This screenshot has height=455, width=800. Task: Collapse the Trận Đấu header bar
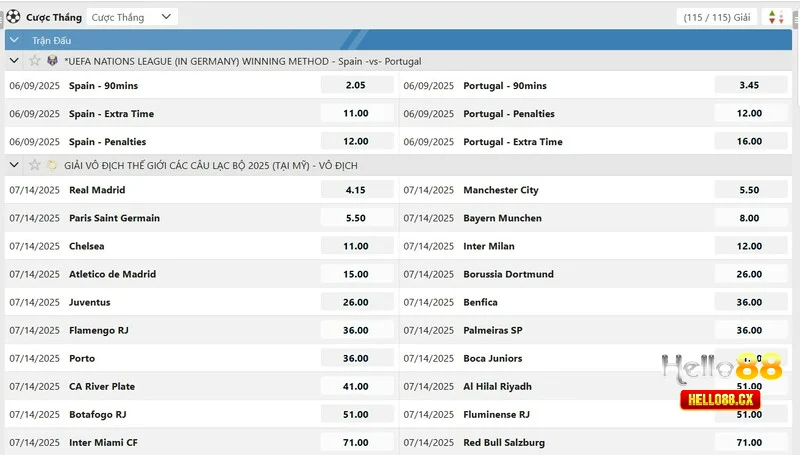tap(14, 40)
